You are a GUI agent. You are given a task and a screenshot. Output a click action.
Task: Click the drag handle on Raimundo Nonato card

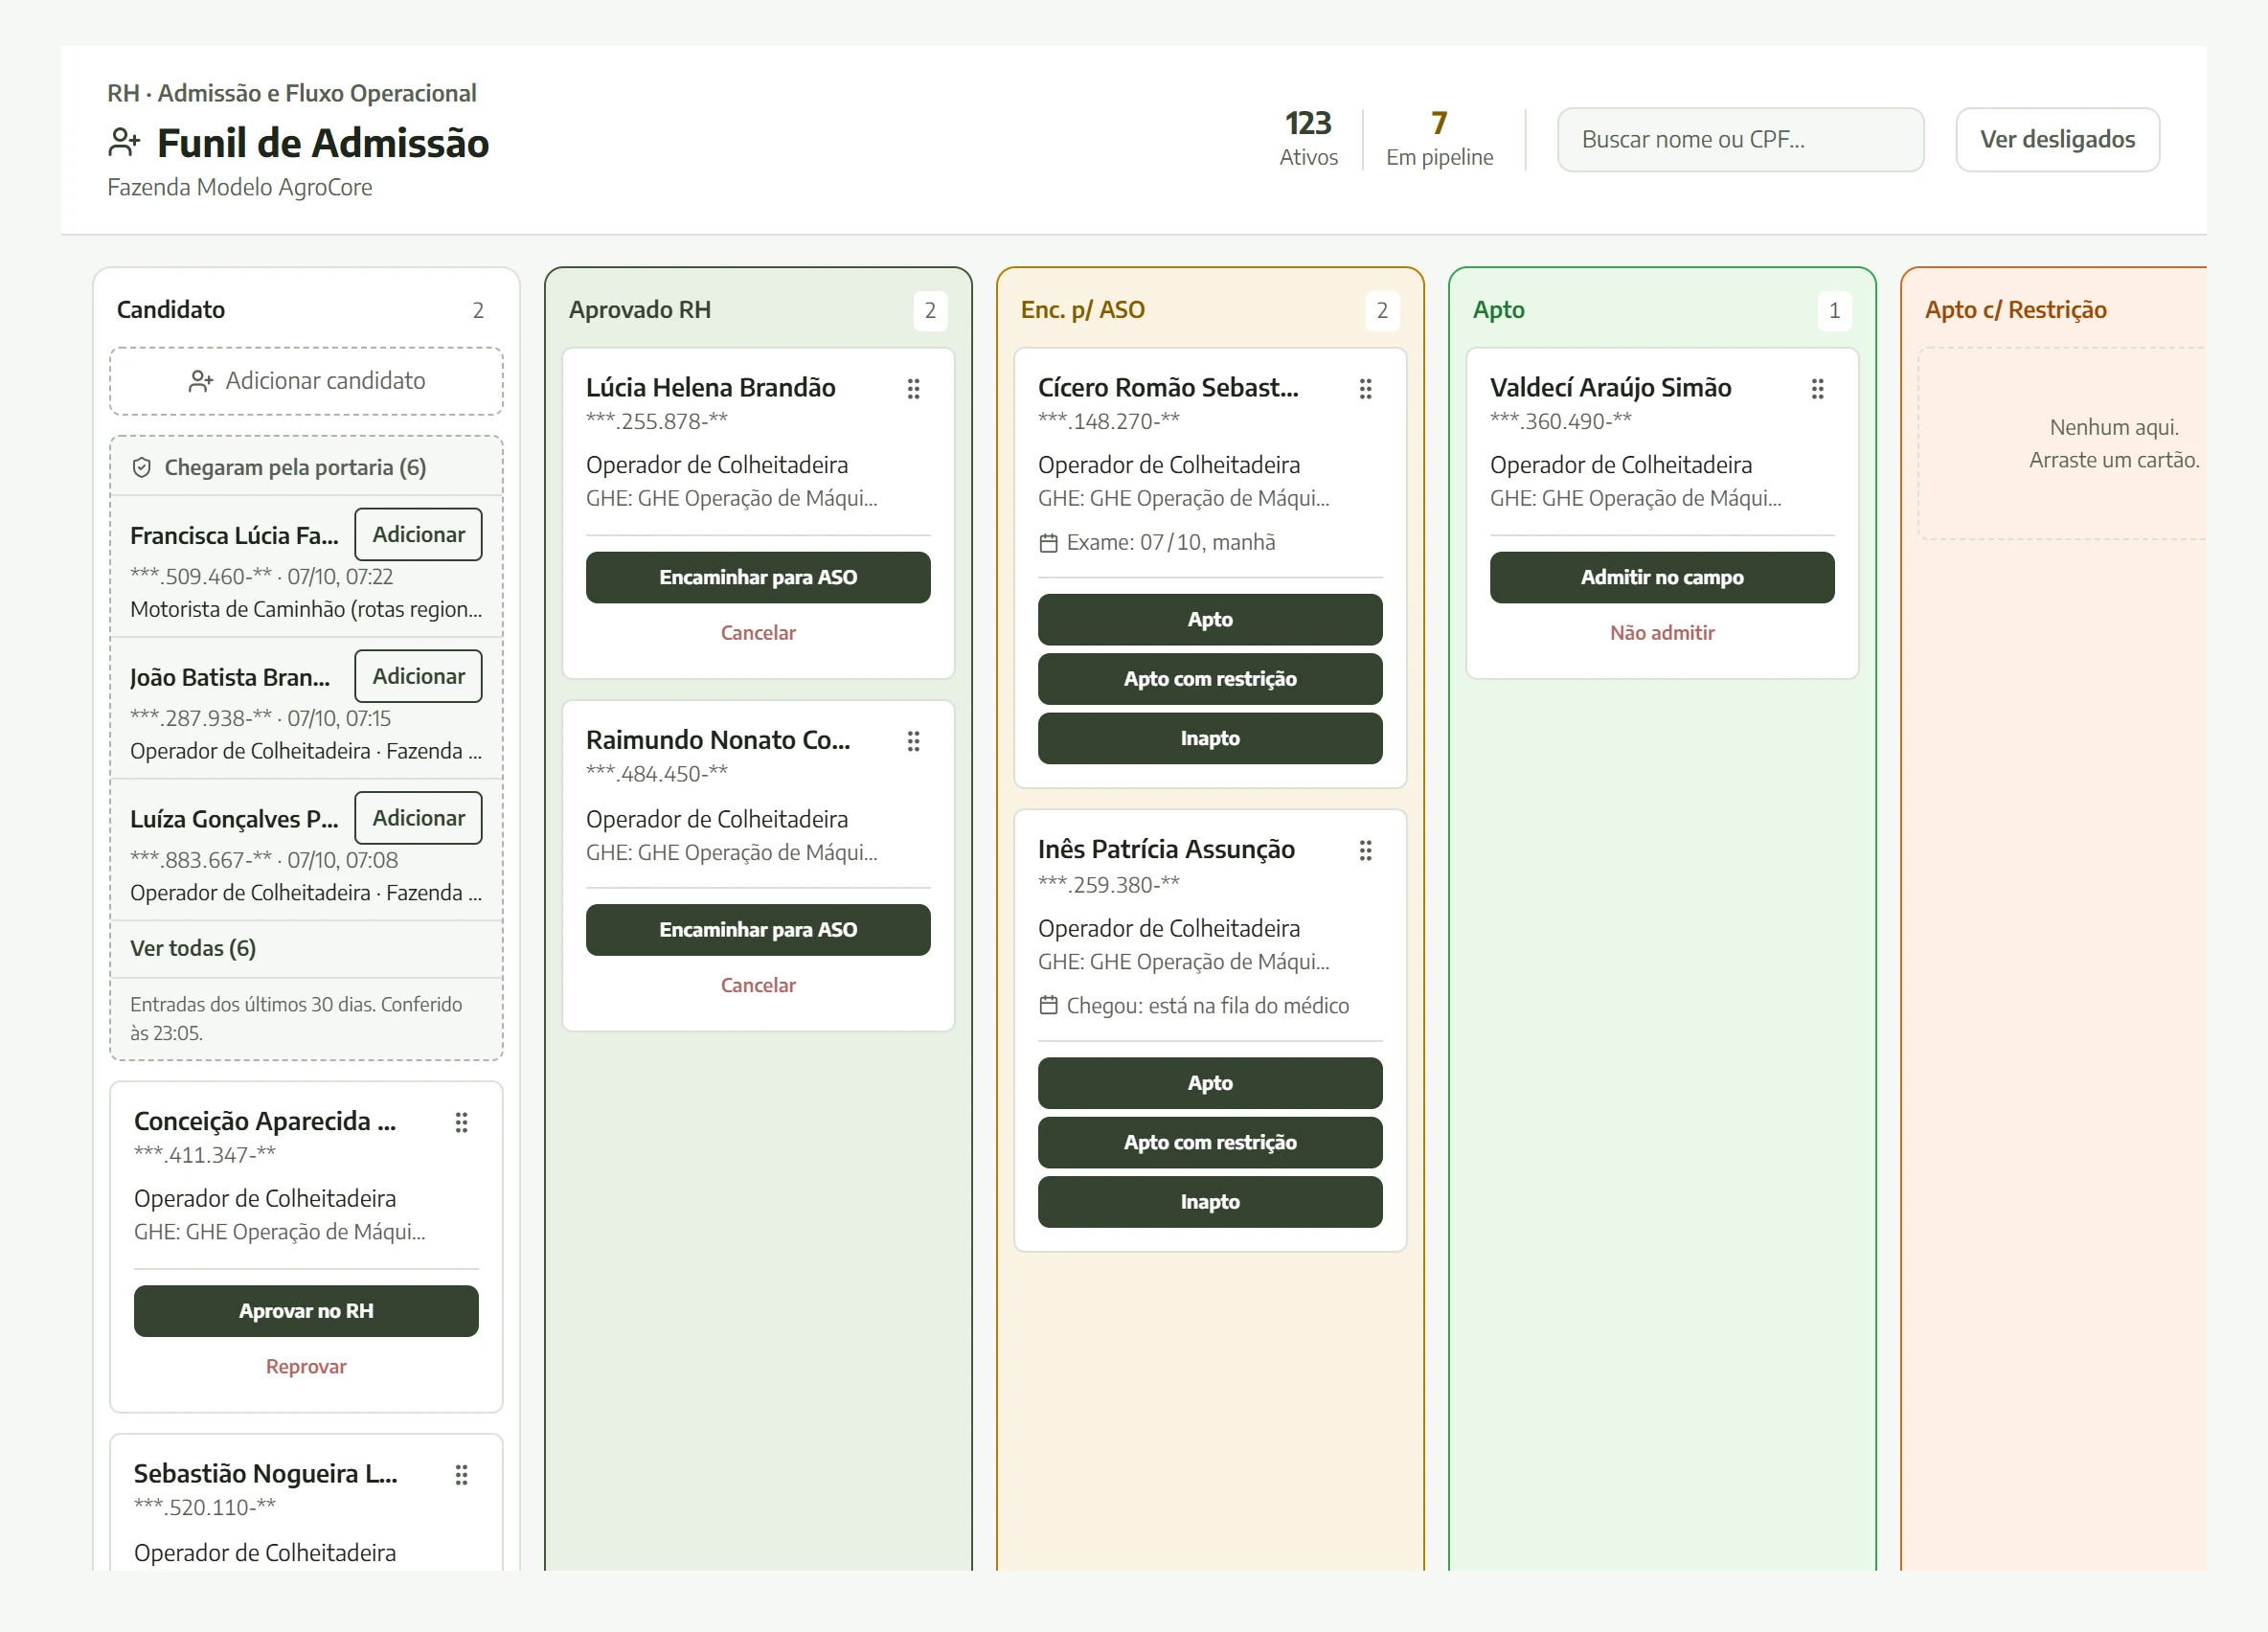913,741
